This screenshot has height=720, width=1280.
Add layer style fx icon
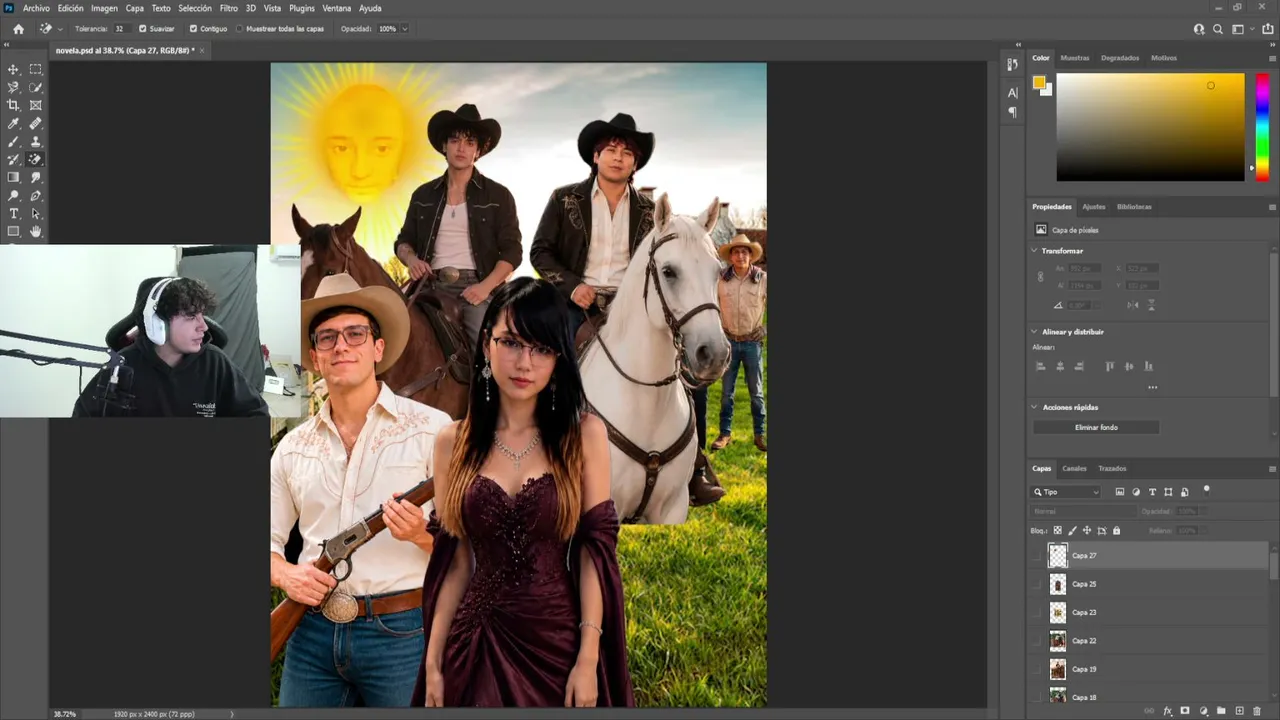(x=1167, y=711)
